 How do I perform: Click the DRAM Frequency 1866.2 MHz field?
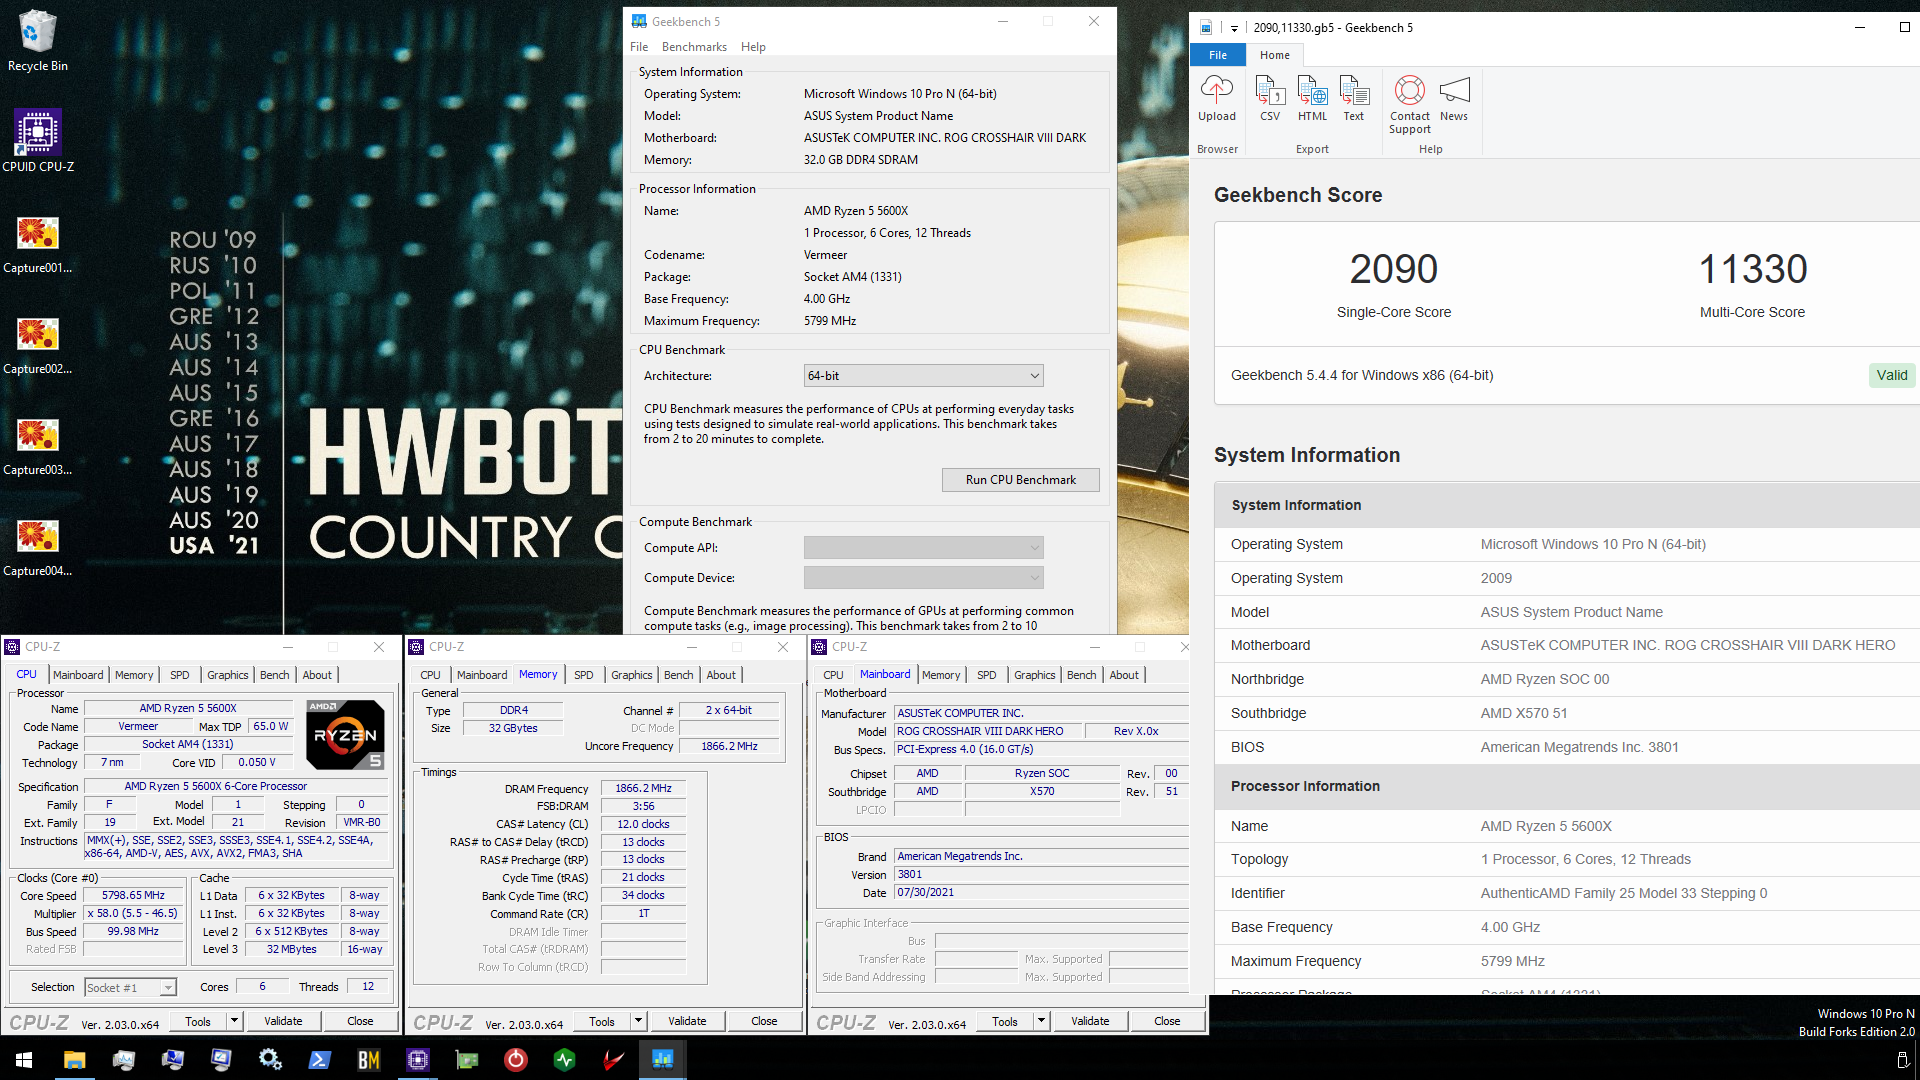pyautogui.click(x=643, y=789)
